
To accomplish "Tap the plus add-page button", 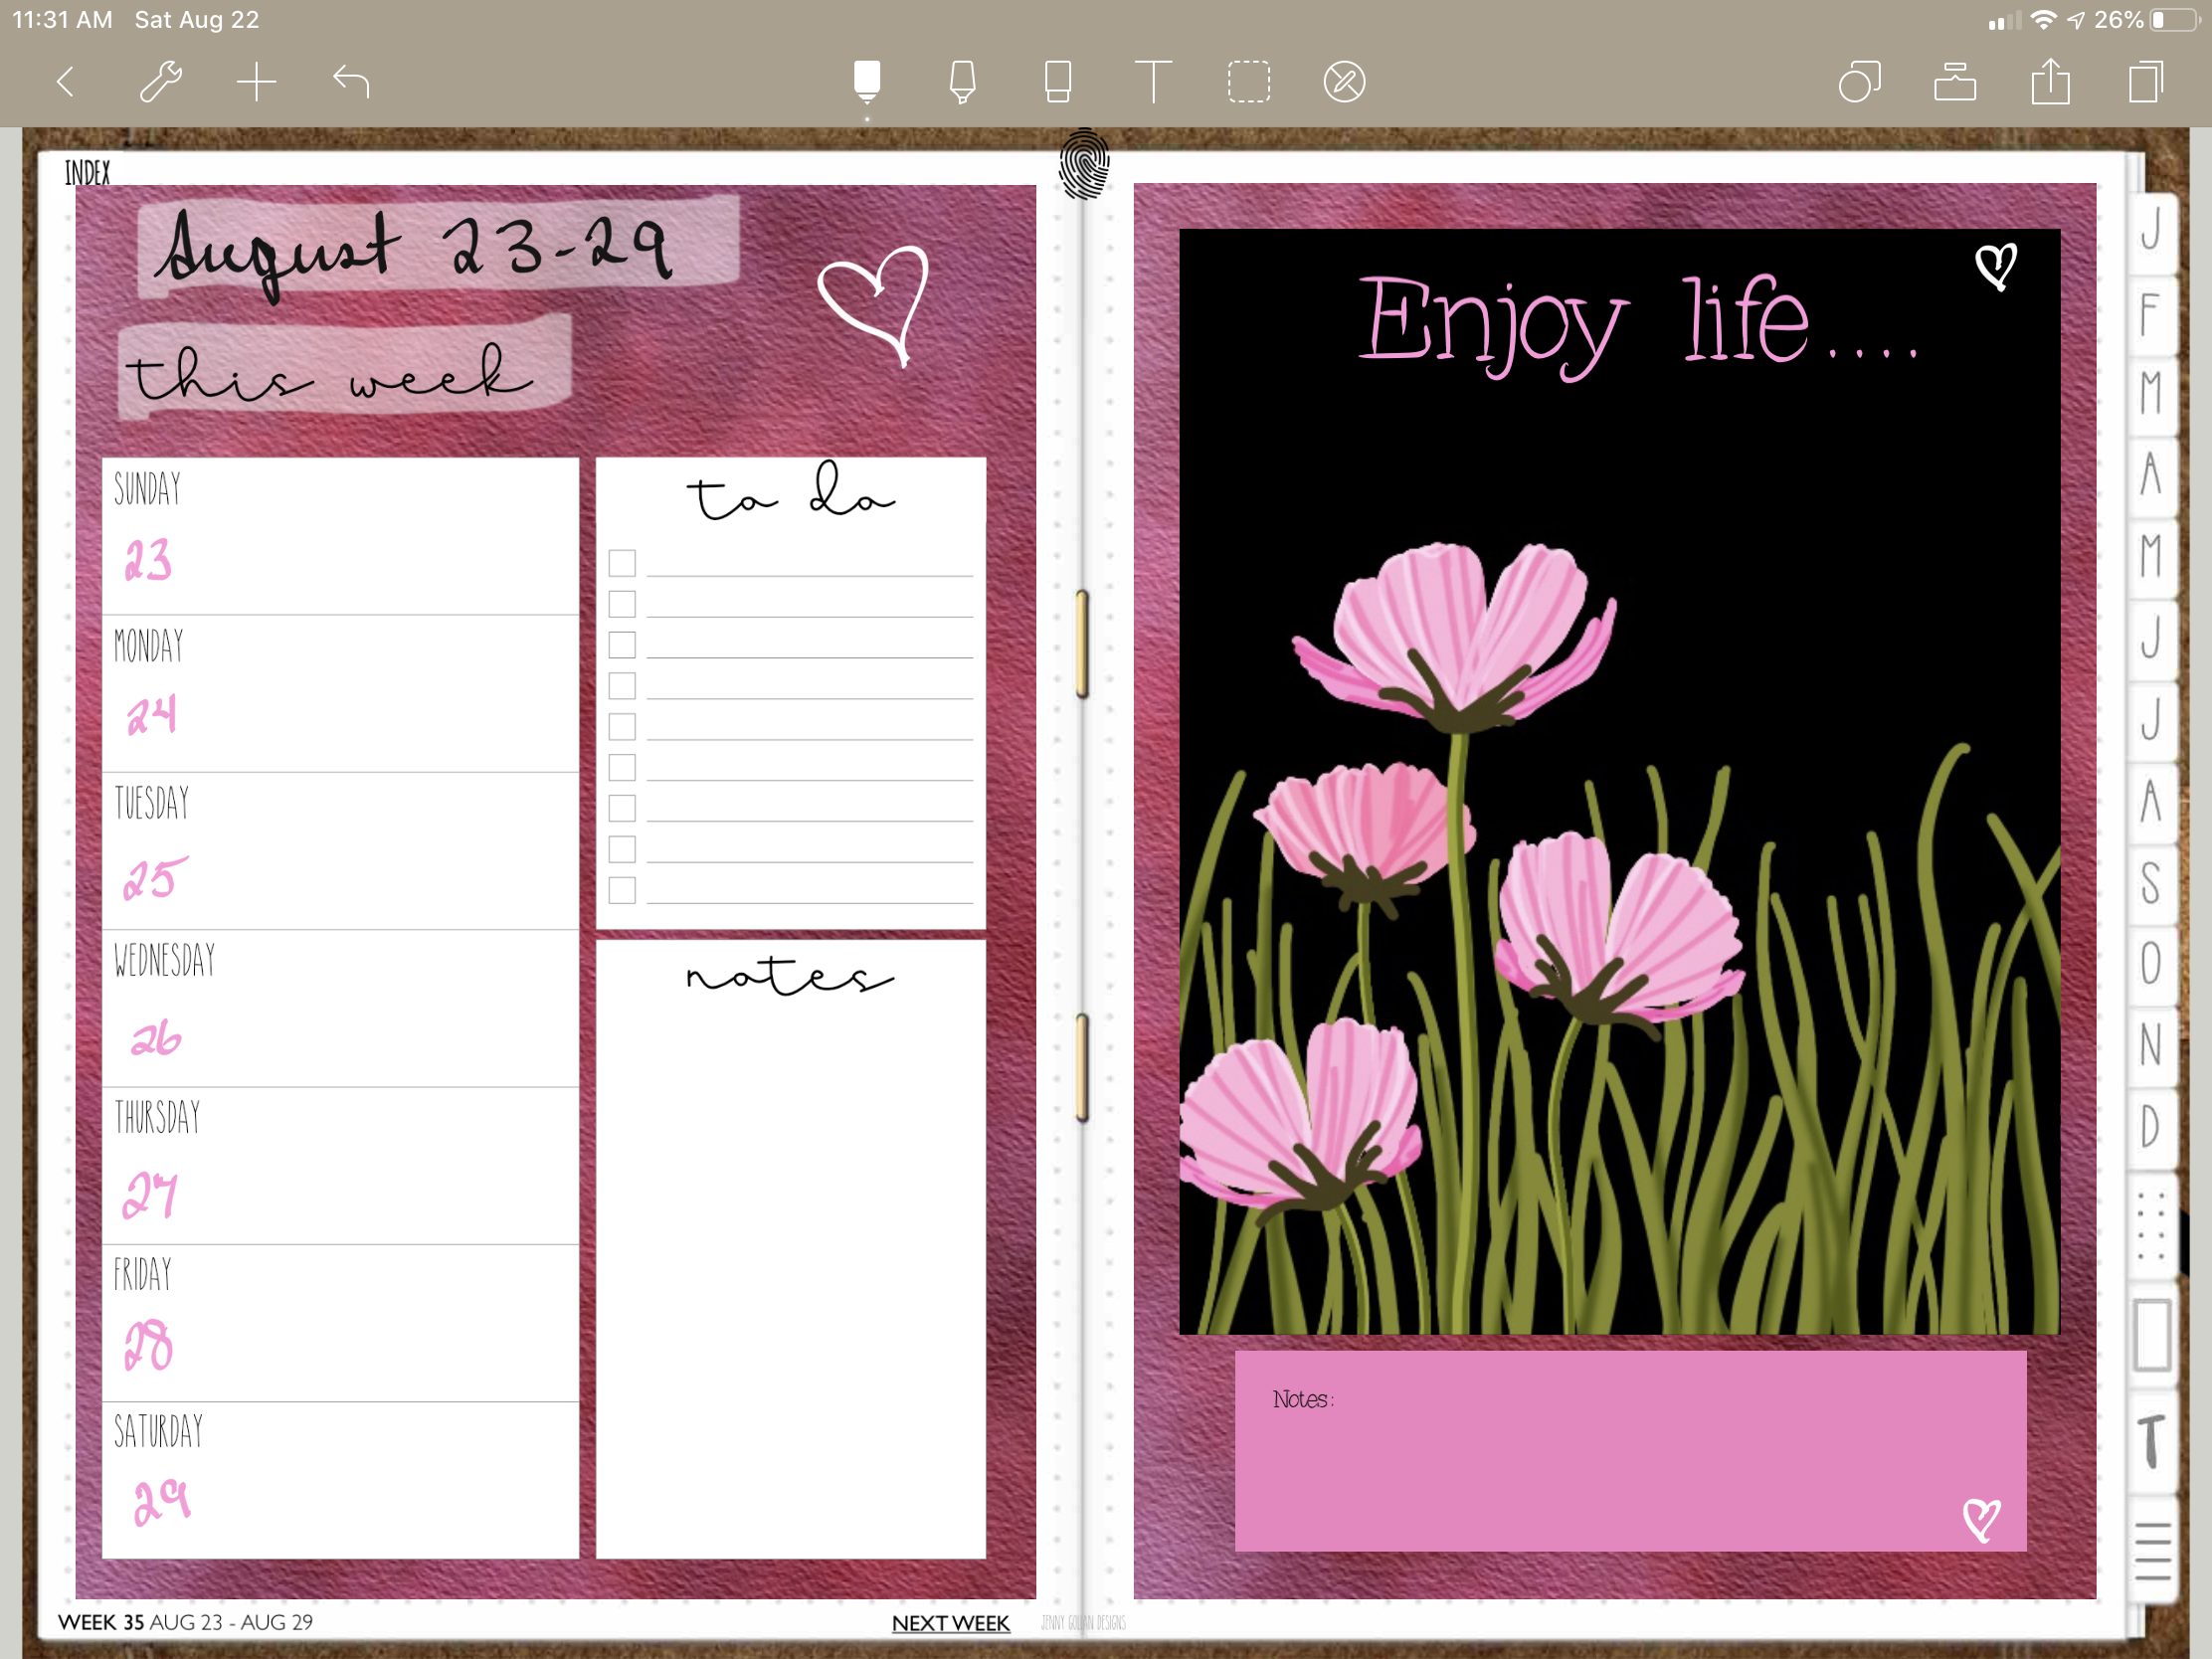I will tap(256, 81).
